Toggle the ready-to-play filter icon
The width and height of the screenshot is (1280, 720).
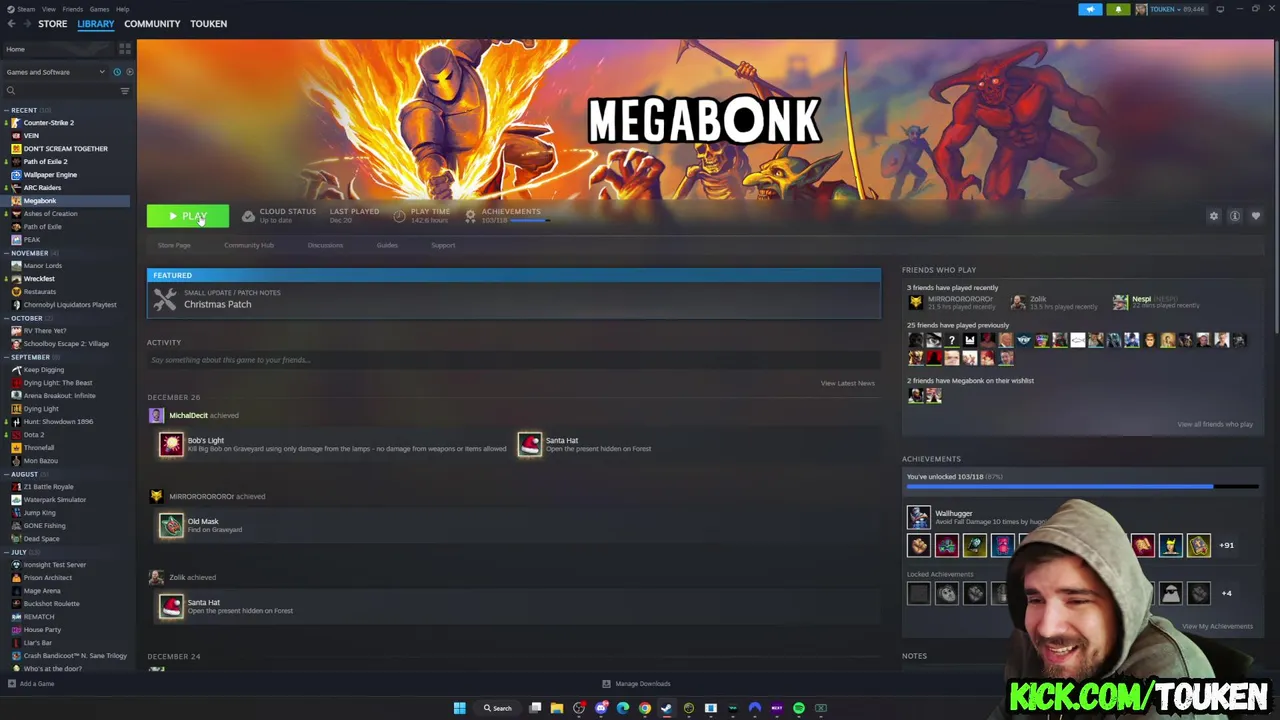[129, 72]
